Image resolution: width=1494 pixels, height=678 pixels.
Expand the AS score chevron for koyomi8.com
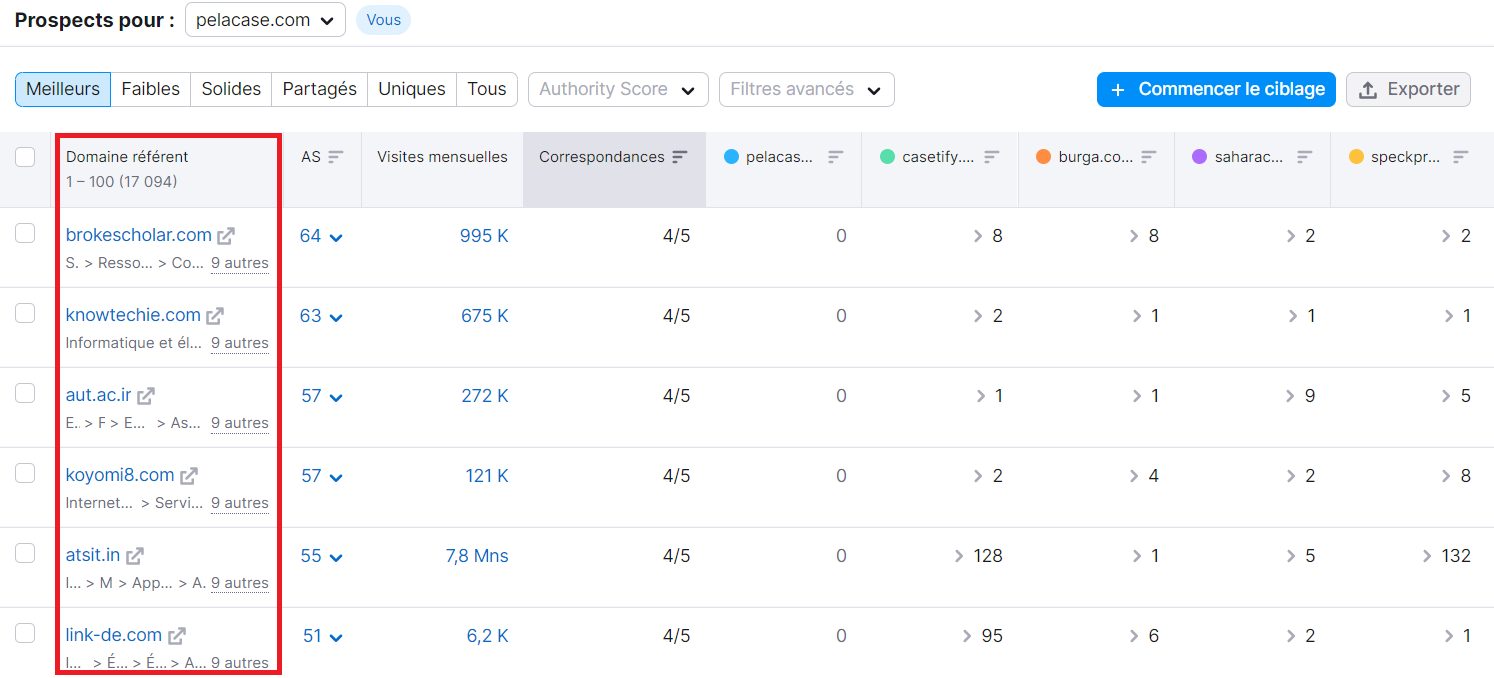pos(334,476)
